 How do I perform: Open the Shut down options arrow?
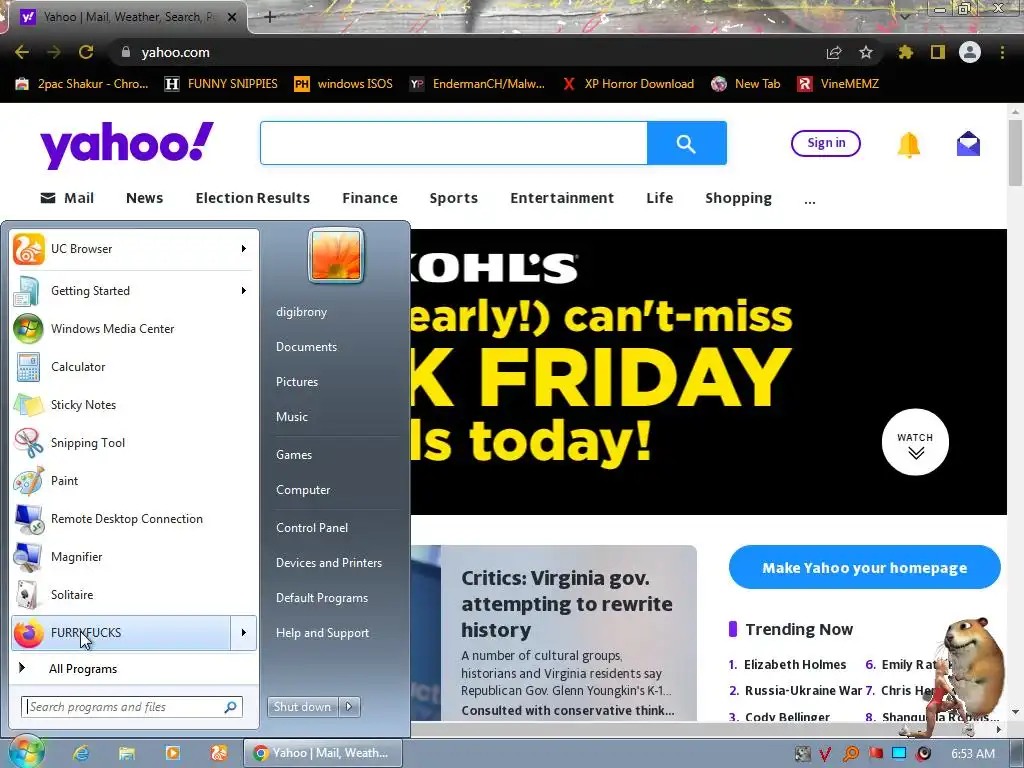[x=349, y=707]
